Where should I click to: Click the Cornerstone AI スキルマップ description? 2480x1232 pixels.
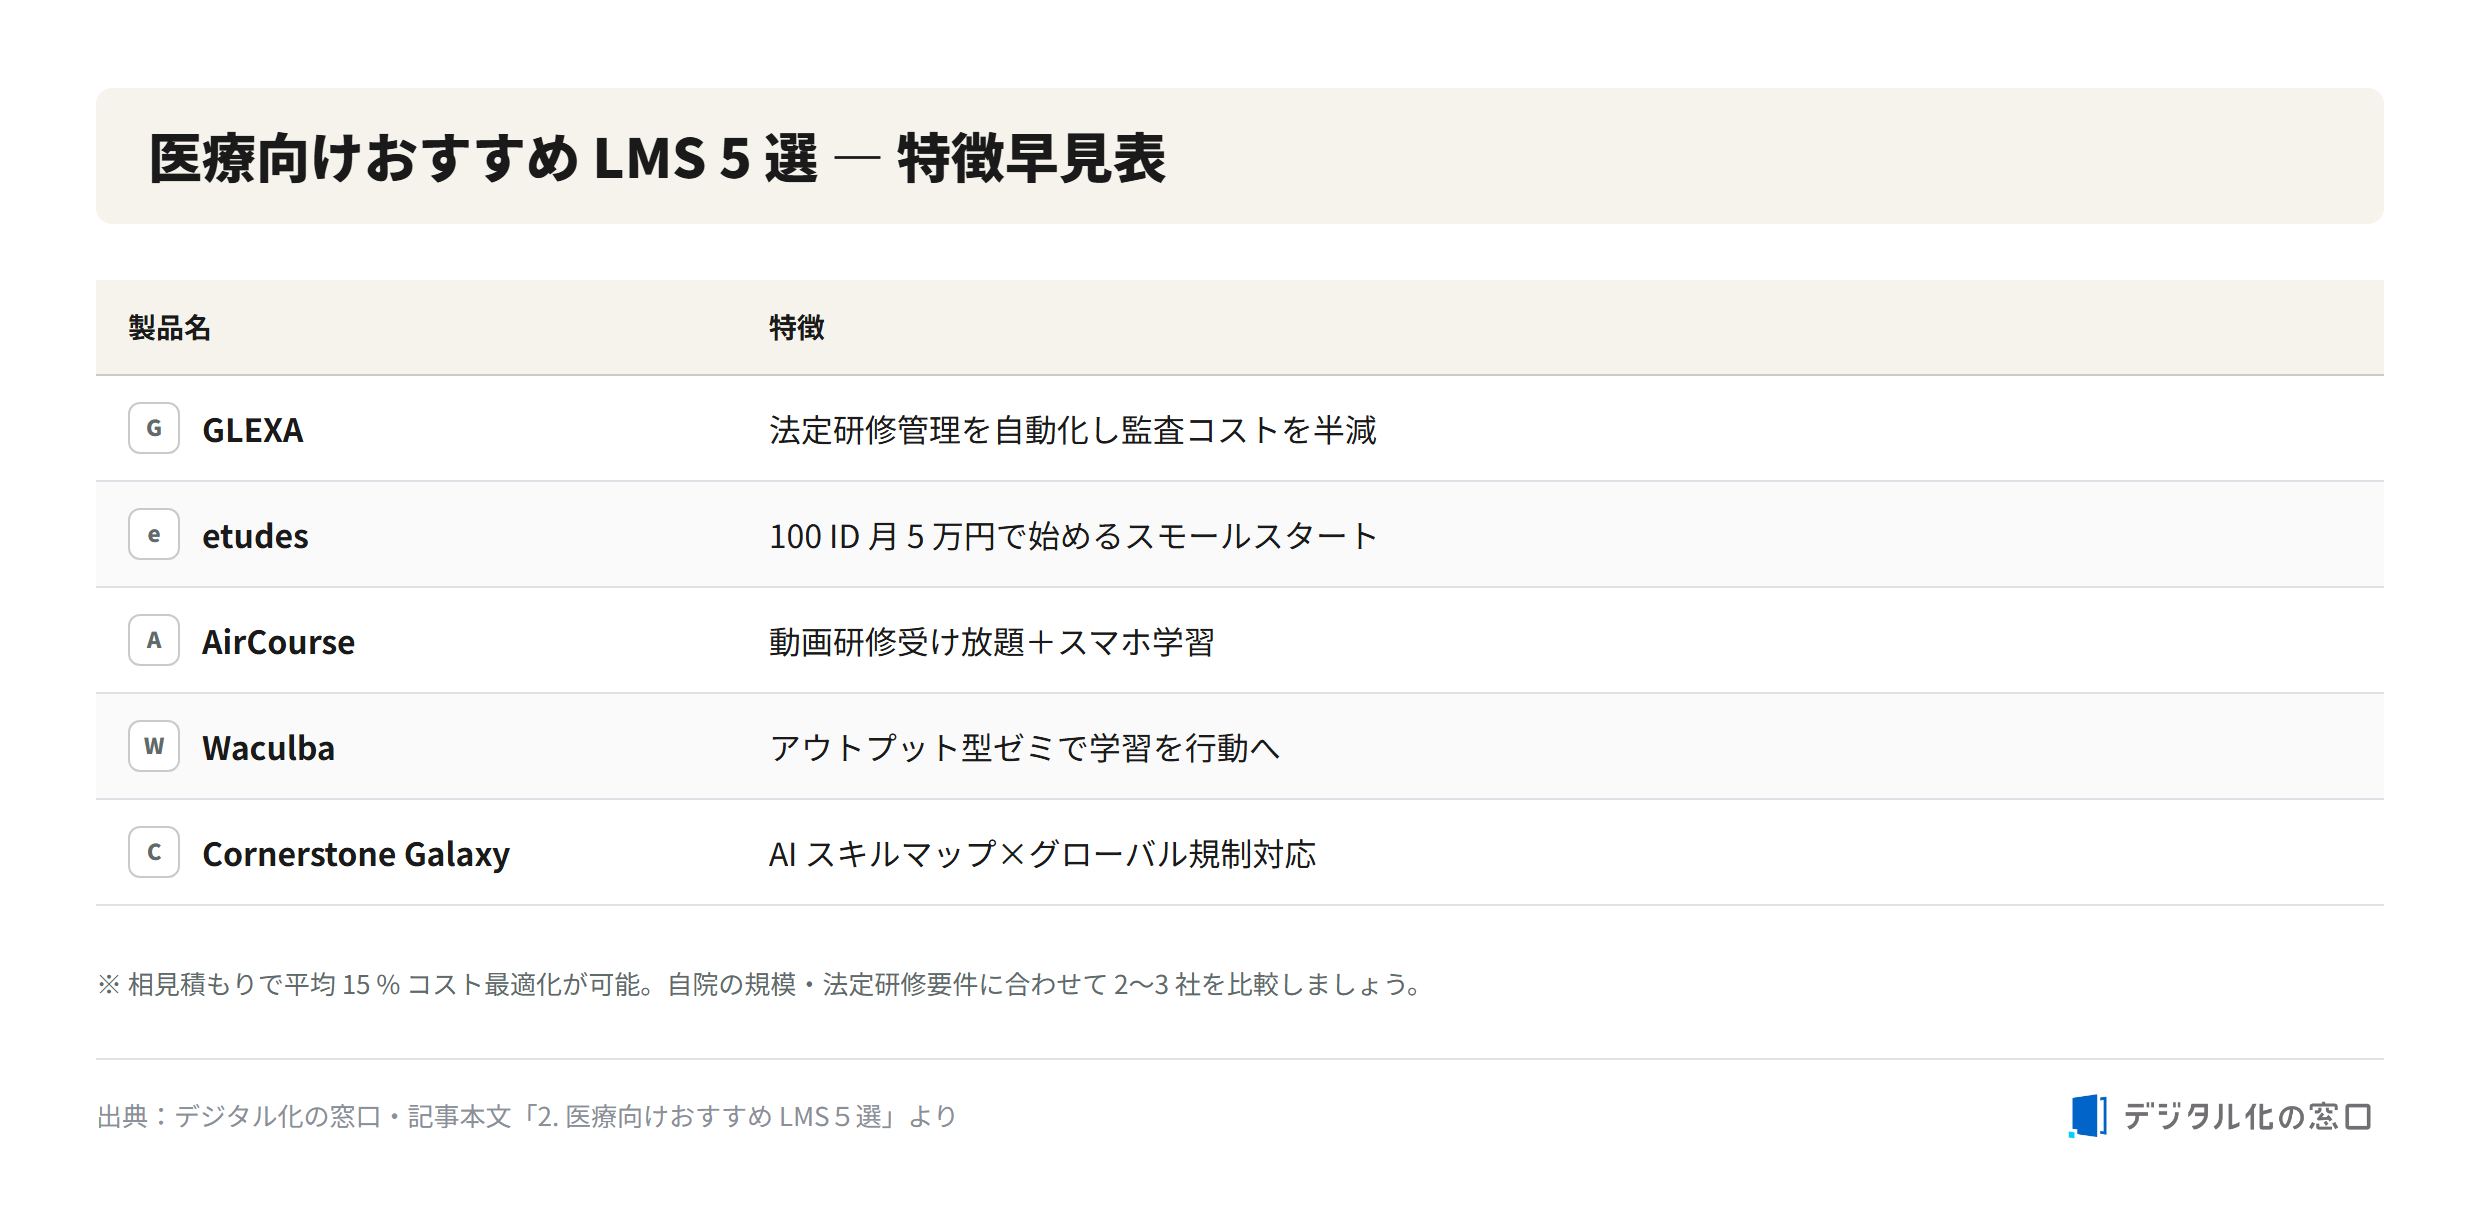tap(1042, 854)
